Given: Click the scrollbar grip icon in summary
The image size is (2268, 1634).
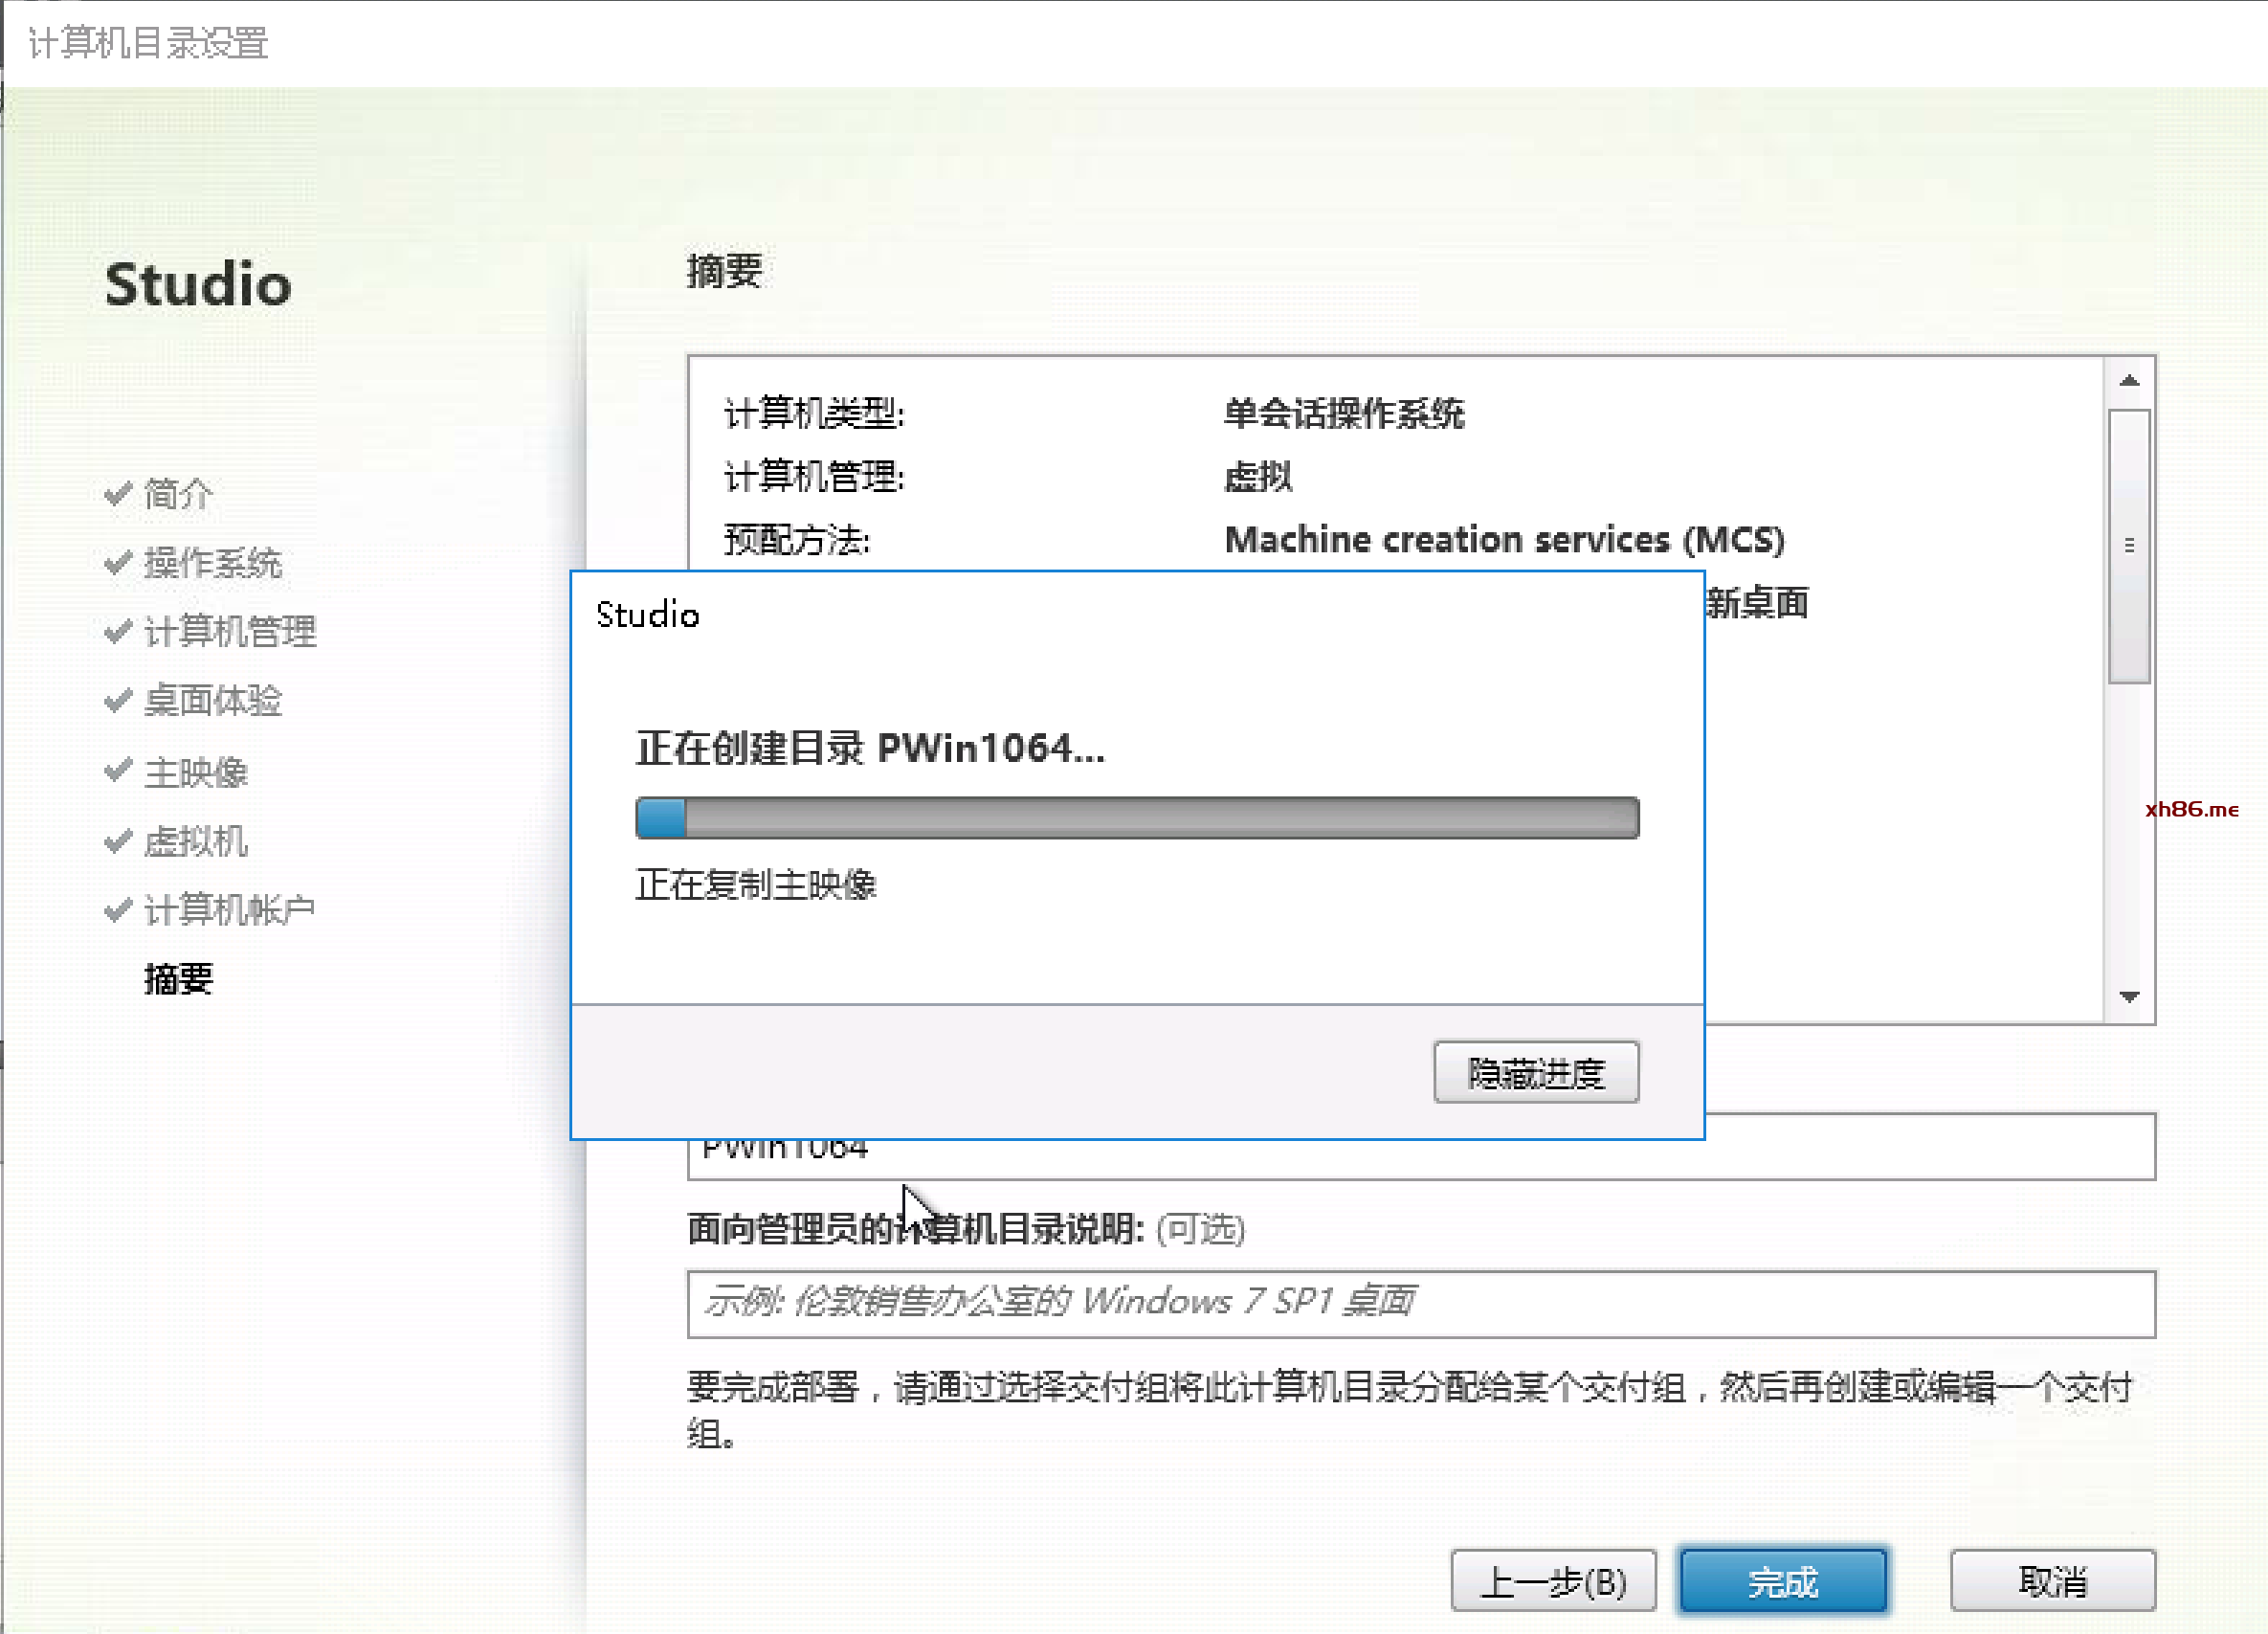Looking at the screenshot, I should coord(2129,546).
